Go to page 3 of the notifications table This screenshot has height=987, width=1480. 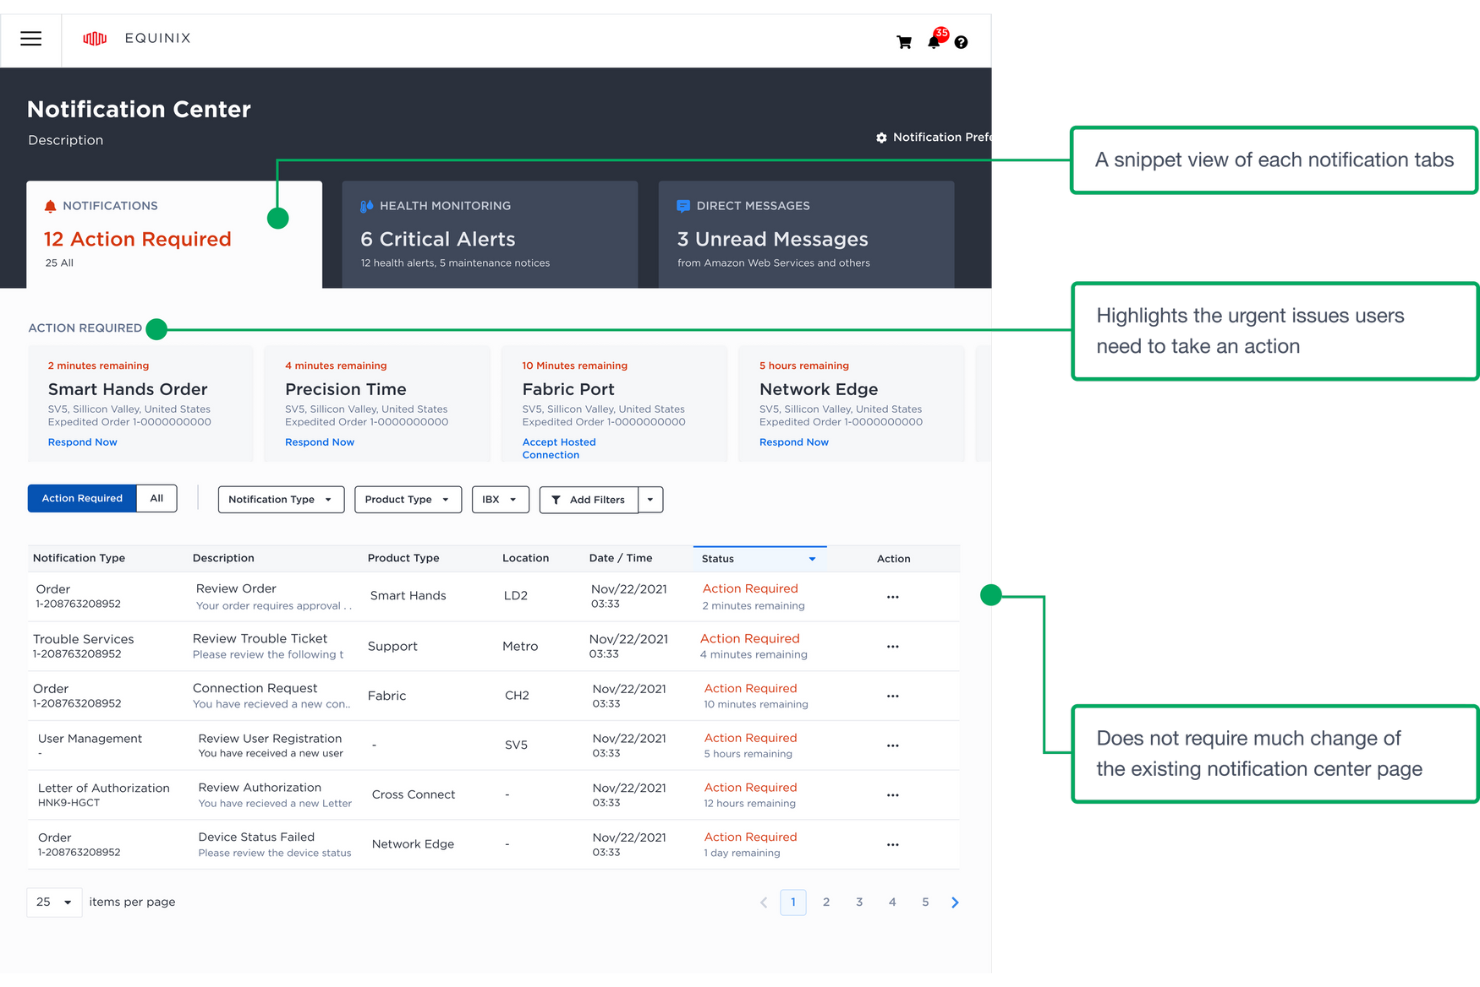tap(859, 901)
